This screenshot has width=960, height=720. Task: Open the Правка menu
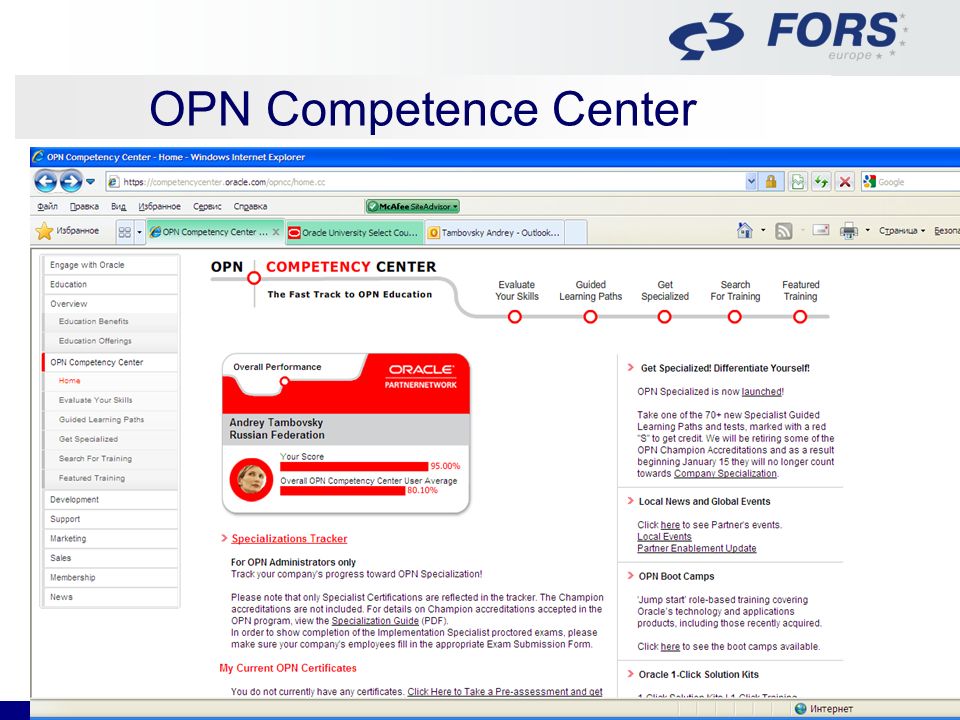(84, 206)
